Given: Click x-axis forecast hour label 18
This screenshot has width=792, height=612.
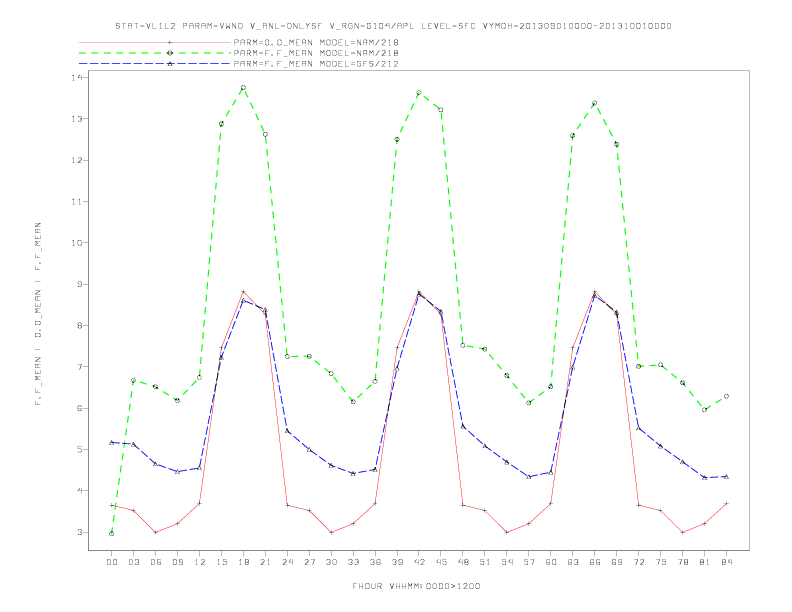Looking at the screenshot, I should coord(243,562).
